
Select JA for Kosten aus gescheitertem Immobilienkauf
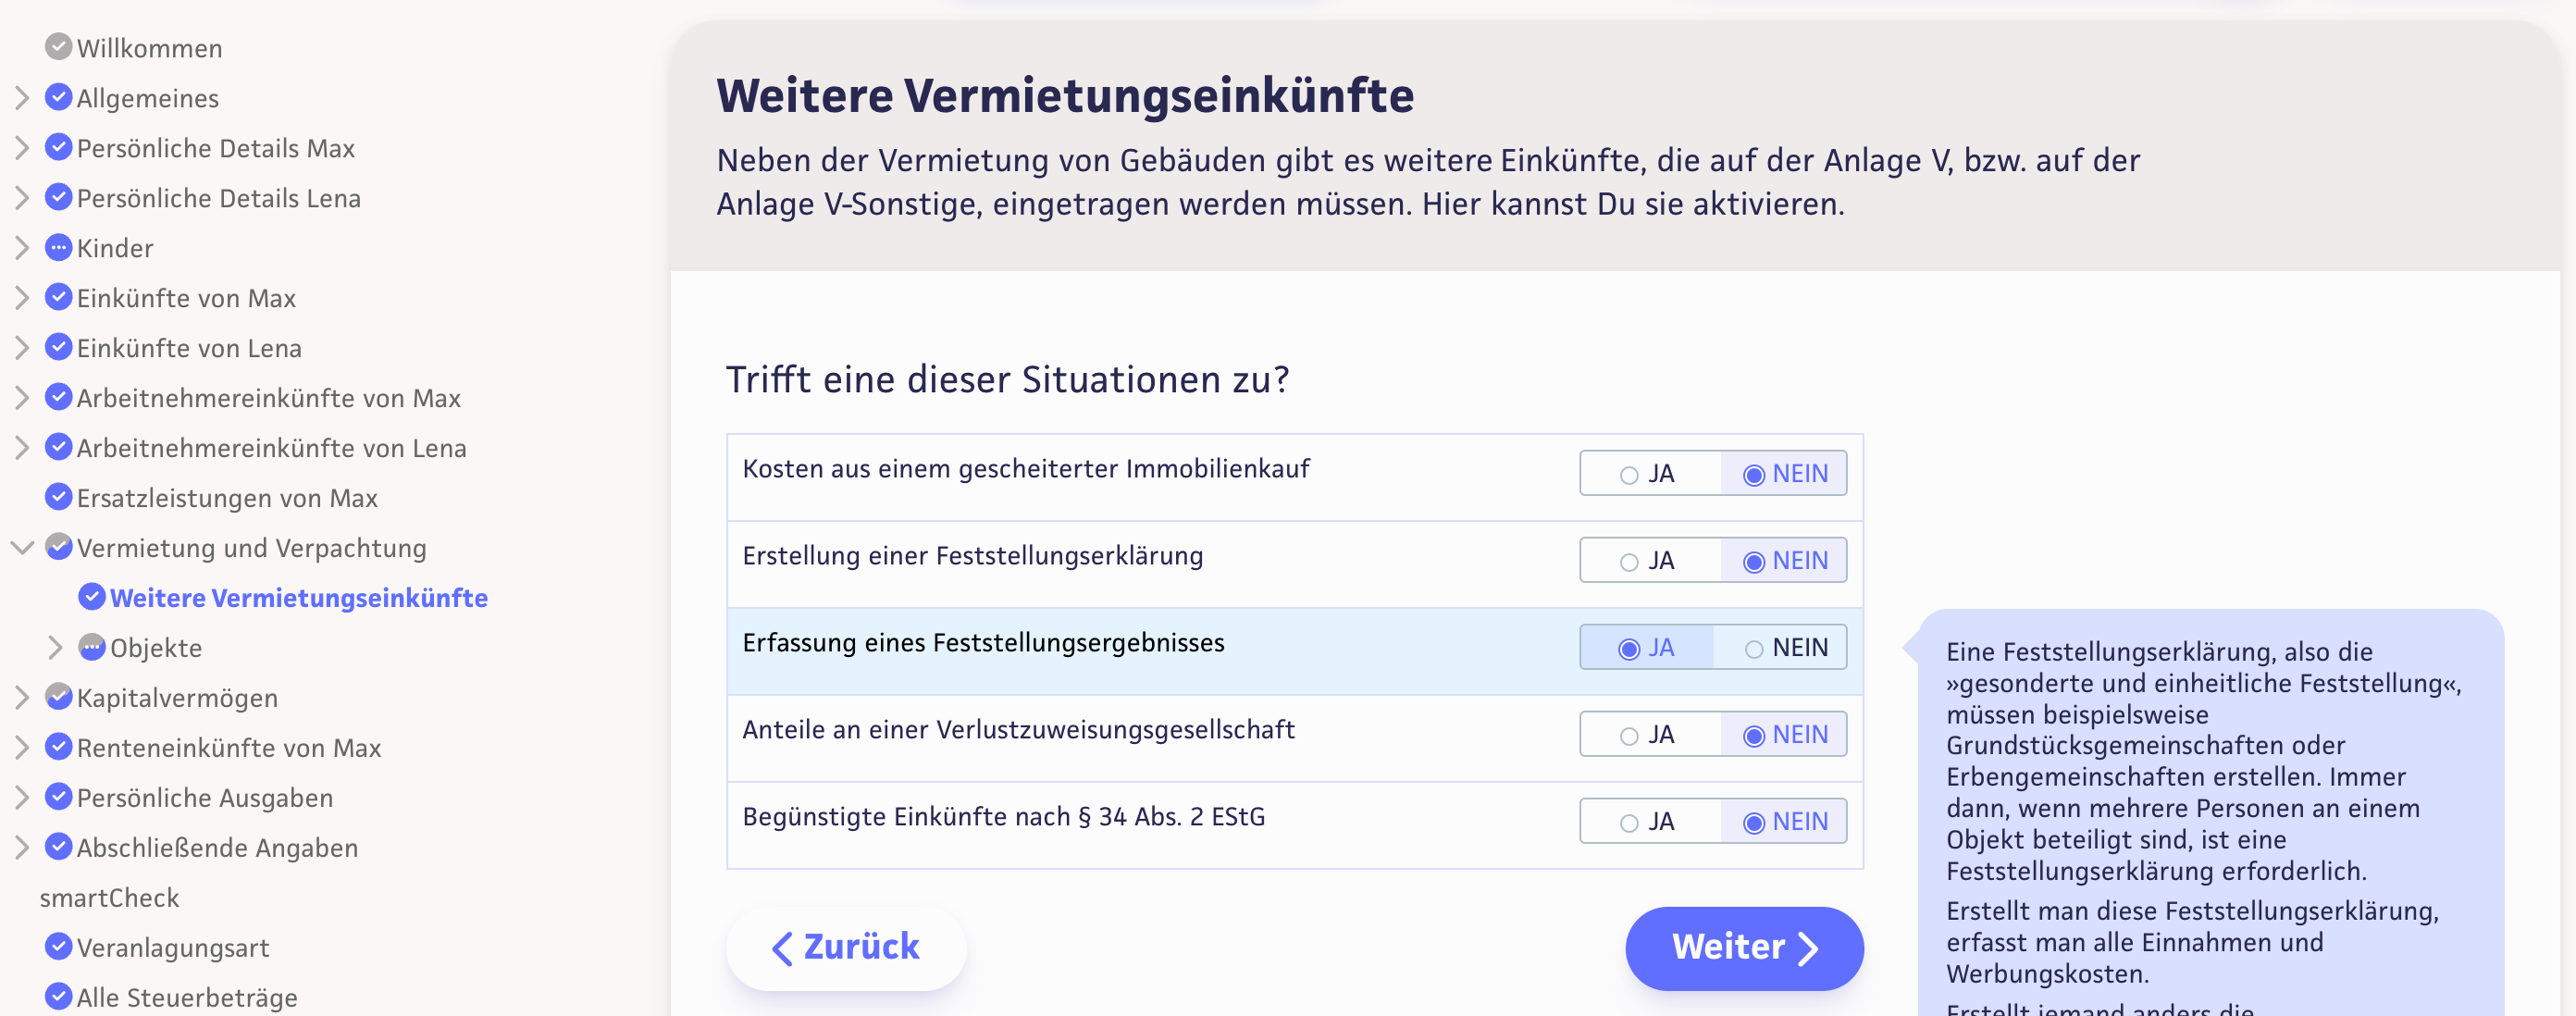click(x=1630, y=475)
